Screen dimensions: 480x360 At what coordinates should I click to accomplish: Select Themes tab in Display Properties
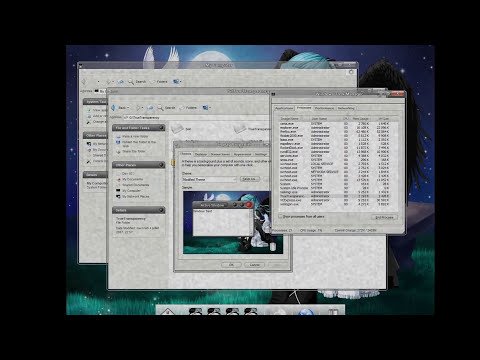click(x=186, y=154)
